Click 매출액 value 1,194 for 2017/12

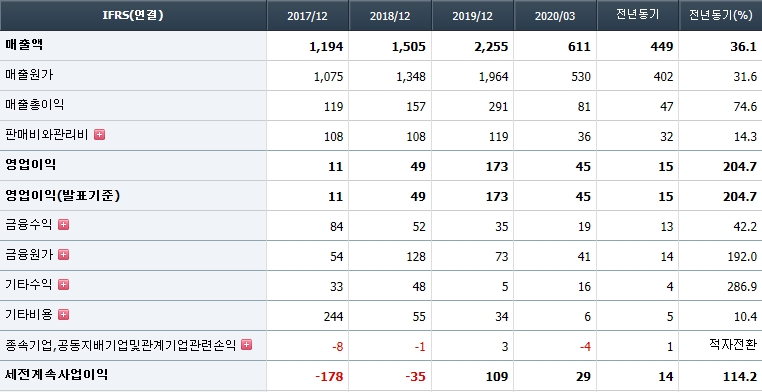[x=326, y=47]
